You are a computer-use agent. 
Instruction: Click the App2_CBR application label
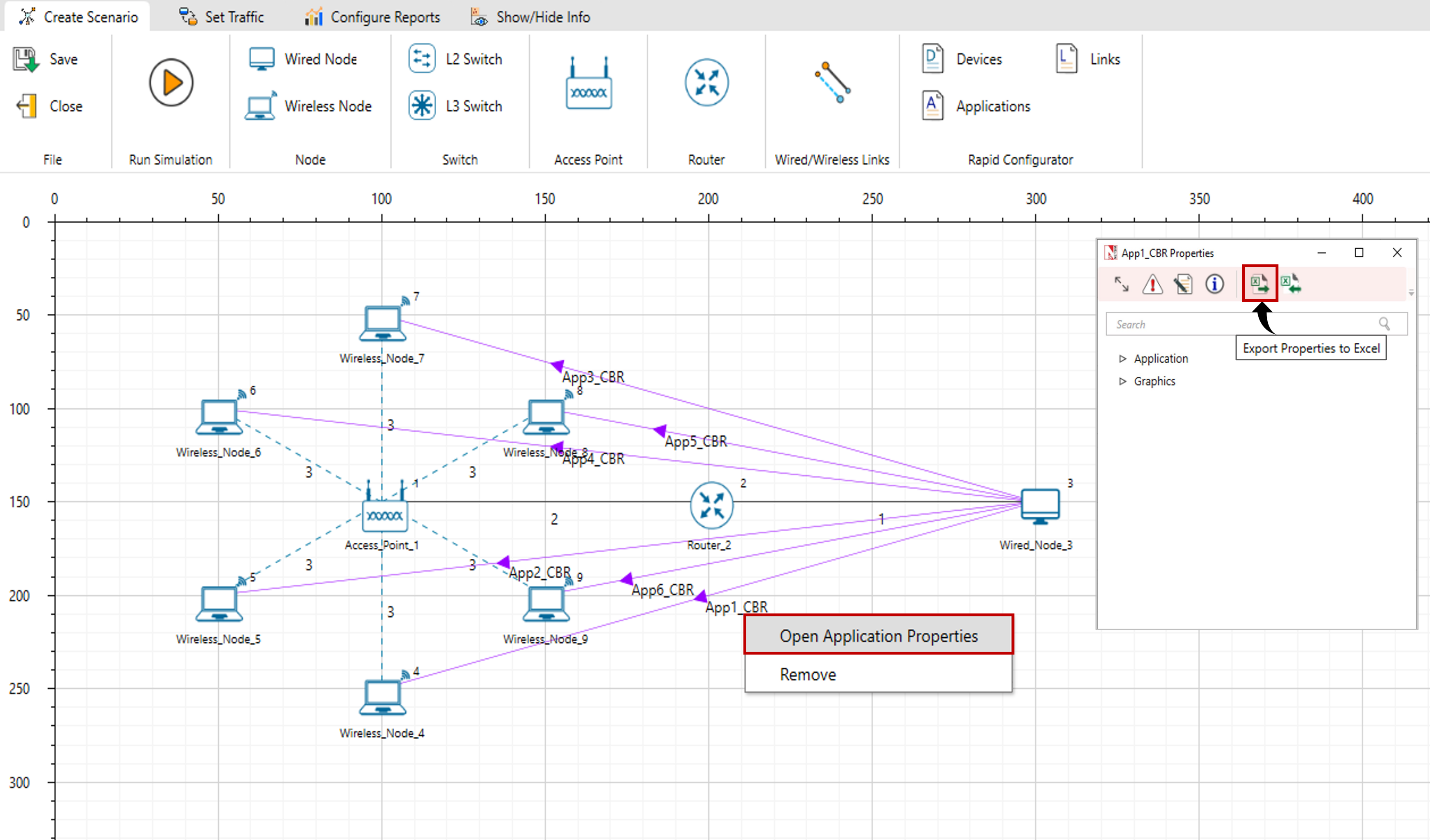click(x=540, y=573)
